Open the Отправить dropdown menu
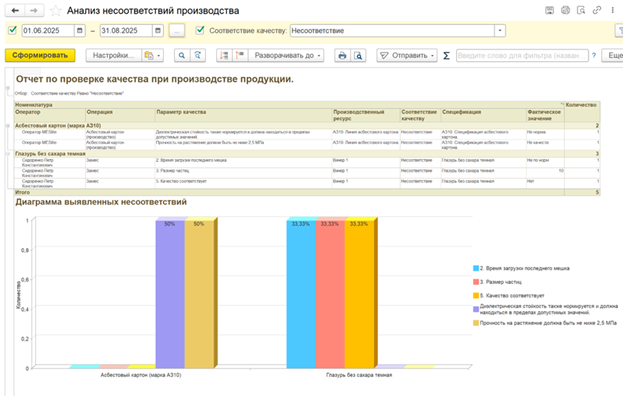The height and width of the screenshot is (396, 623). click(406, 56)
